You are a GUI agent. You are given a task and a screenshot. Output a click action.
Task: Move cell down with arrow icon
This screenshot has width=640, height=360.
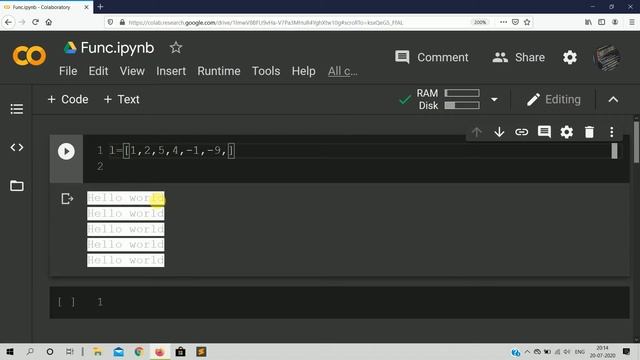click(x=499, y=132)
